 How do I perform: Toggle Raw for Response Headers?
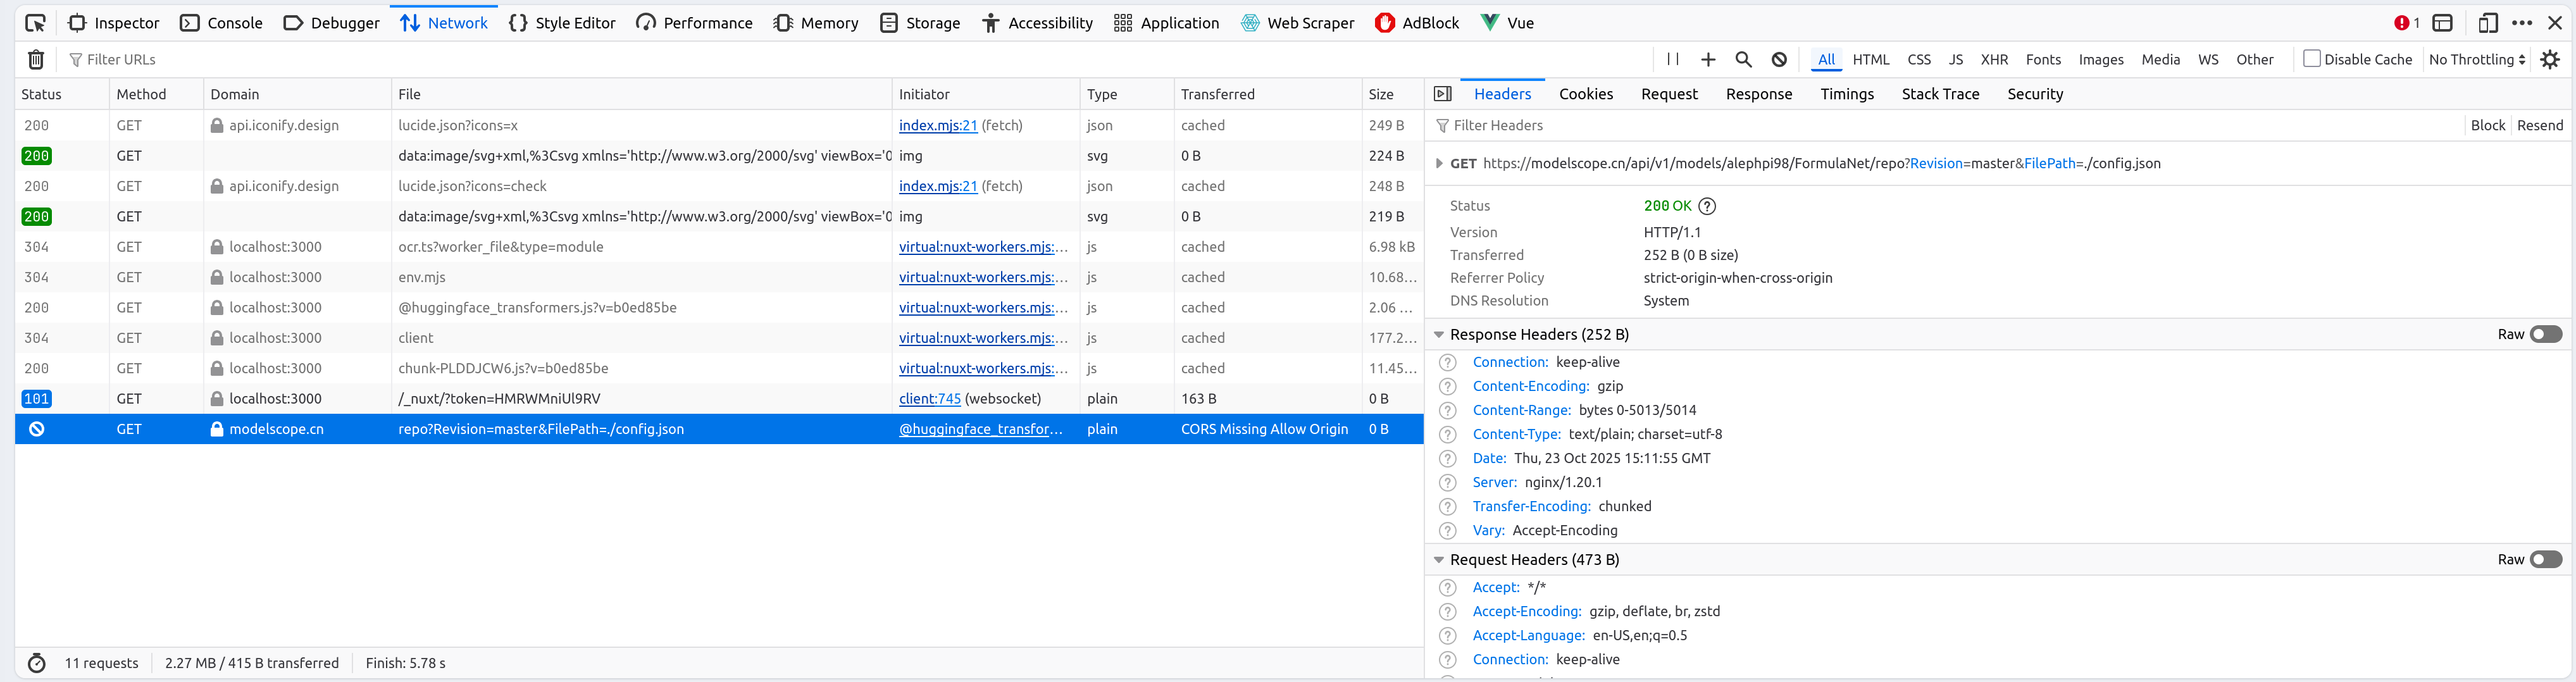tap(2545, 334)
